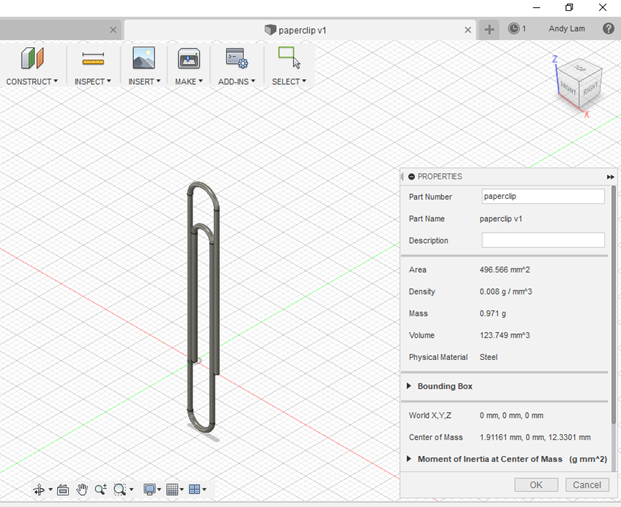
Task: Click the Part Name value paperclip v1
Action: (501, 219)
